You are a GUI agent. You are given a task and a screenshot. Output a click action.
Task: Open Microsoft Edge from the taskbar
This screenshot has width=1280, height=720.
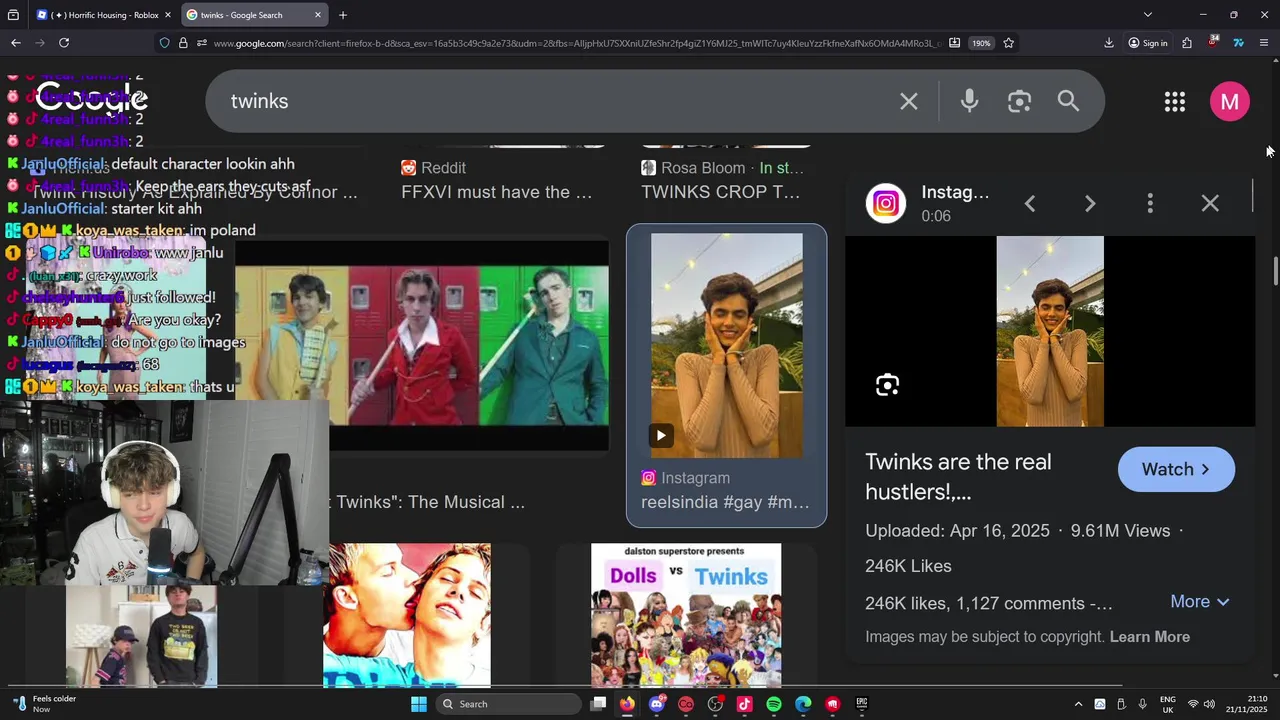click(x=803, y=704)
